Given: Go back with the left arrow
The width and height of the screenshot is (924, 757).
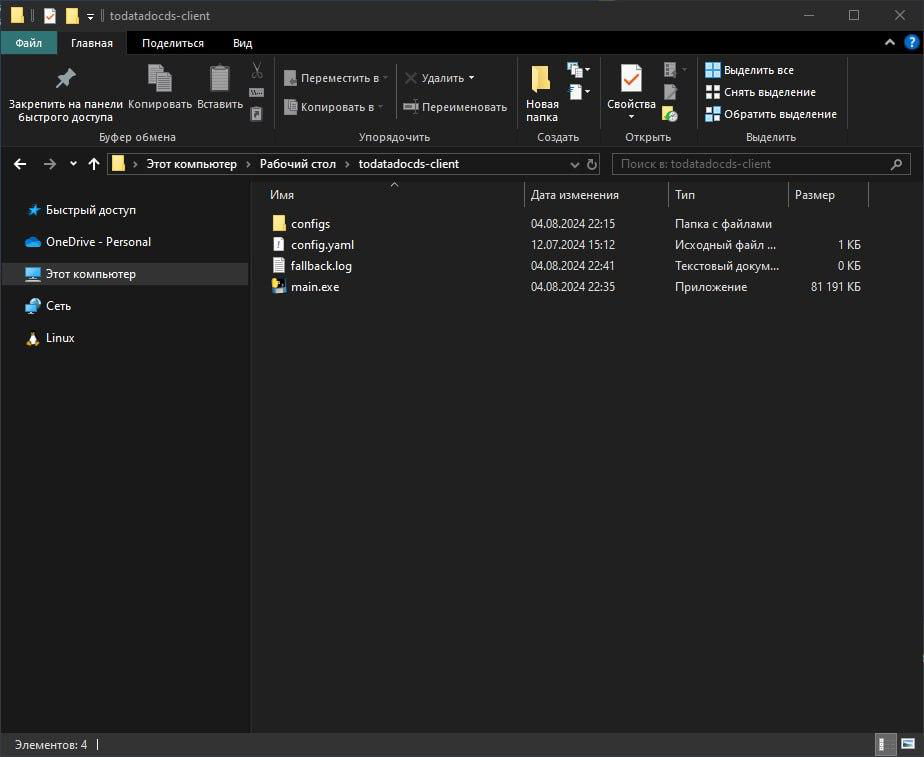Looking at the screenshot, I should [x=20, y=164].
